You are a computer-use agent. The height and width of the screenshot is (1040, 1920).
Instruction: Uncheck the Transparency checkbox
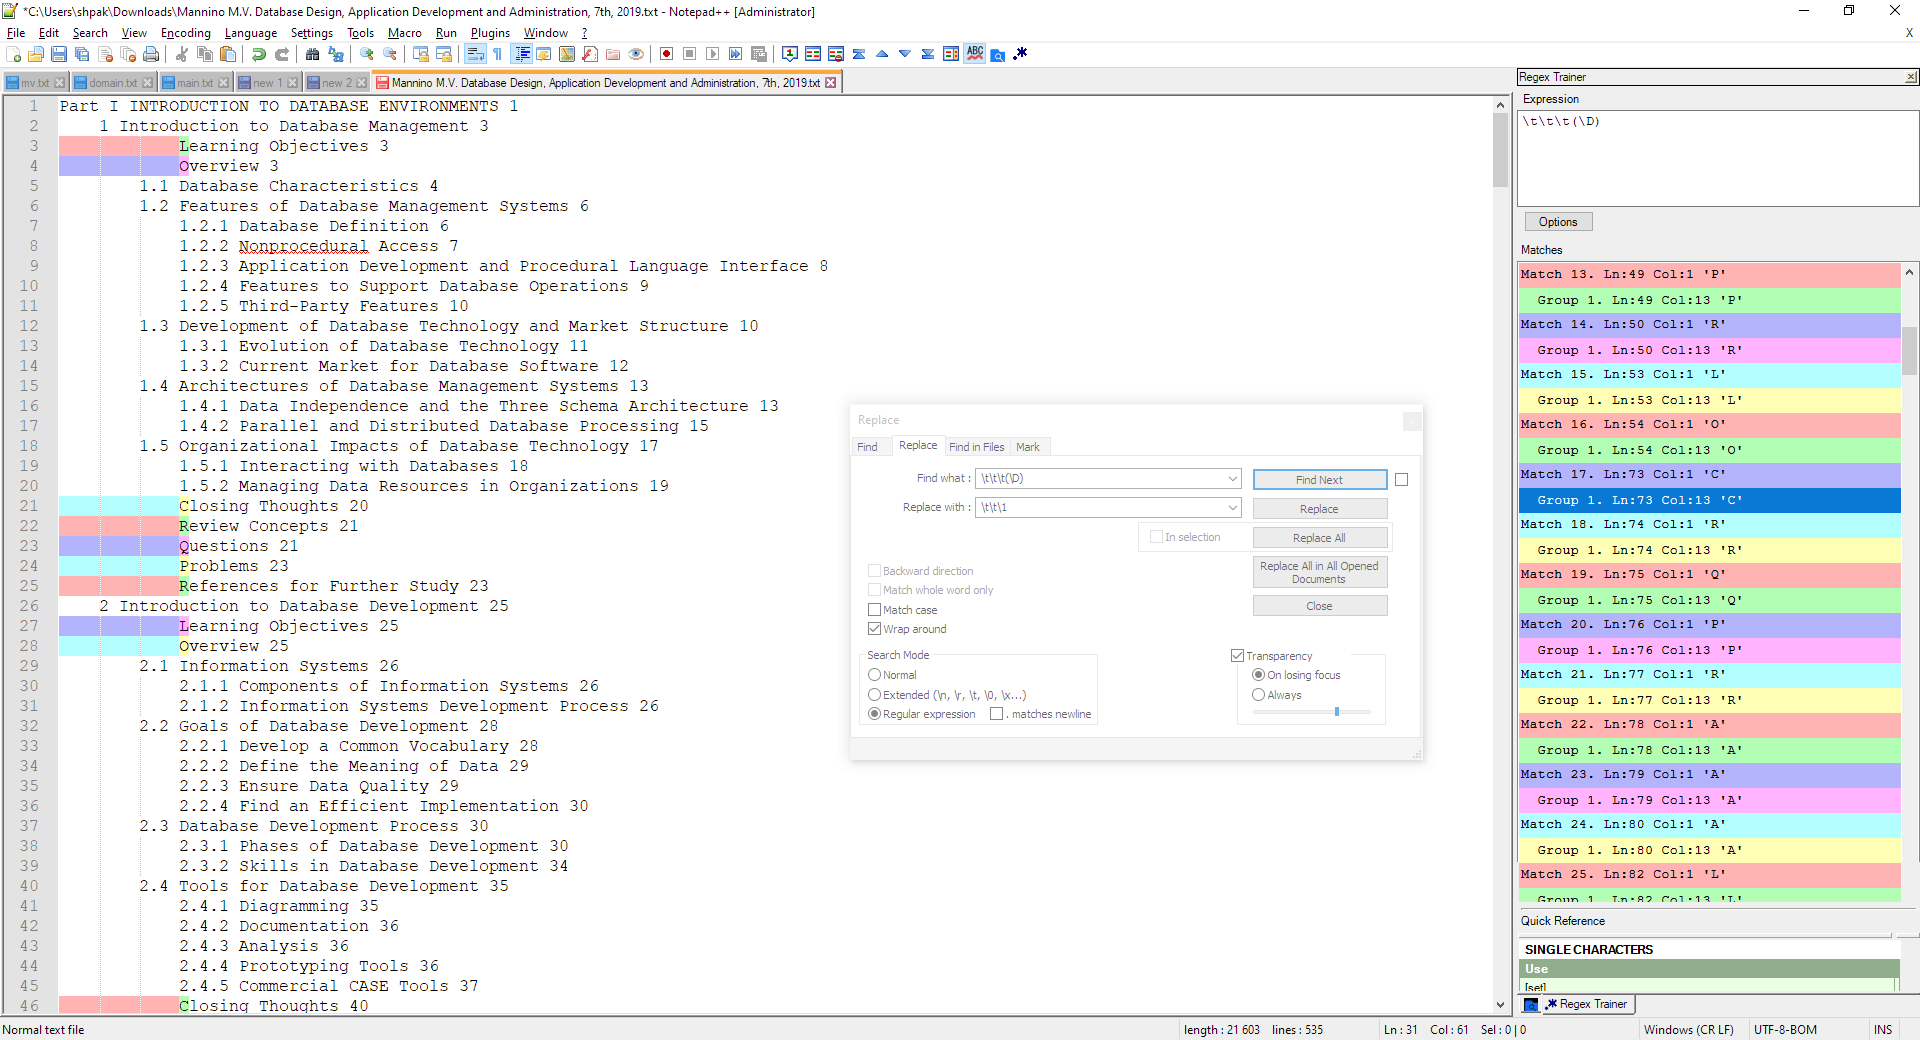coord(1237,656)
